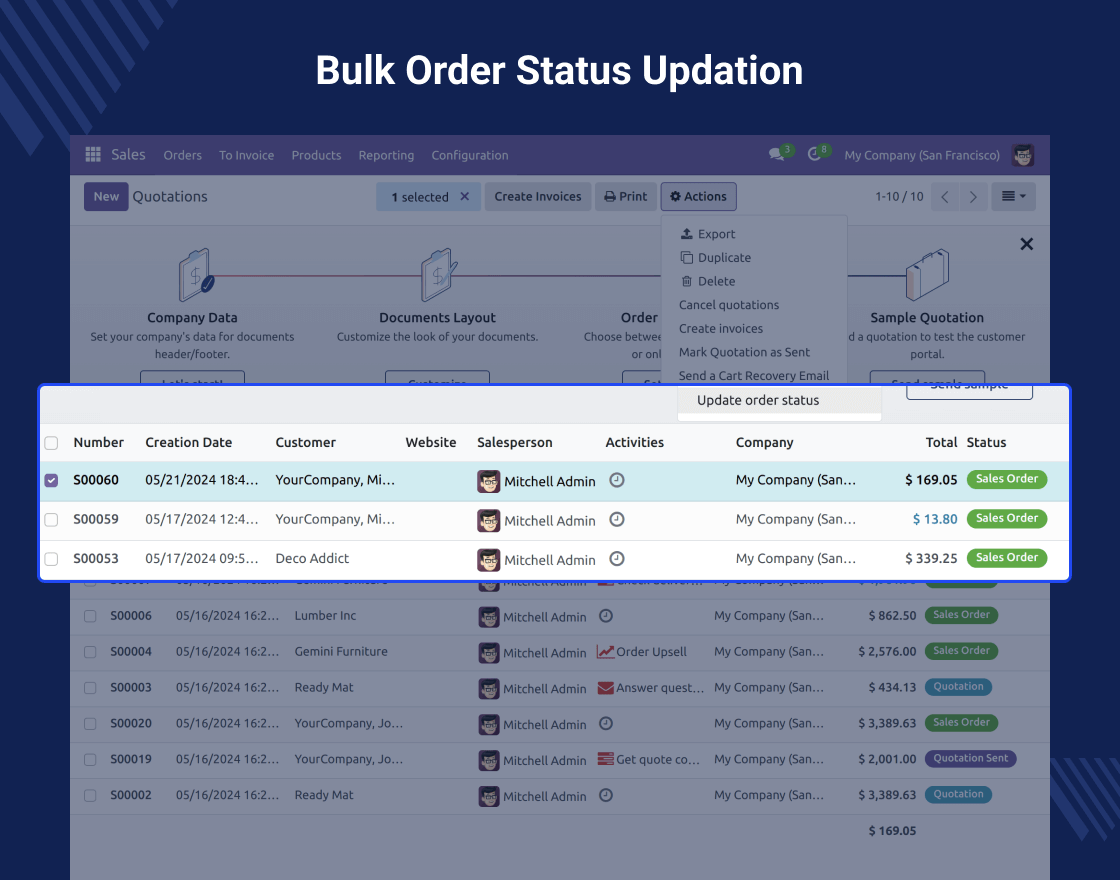Open activity clock for S00006 Lumber Inc
The width and height of the screenshot is (1120, 880).
[x=606, y=616]
